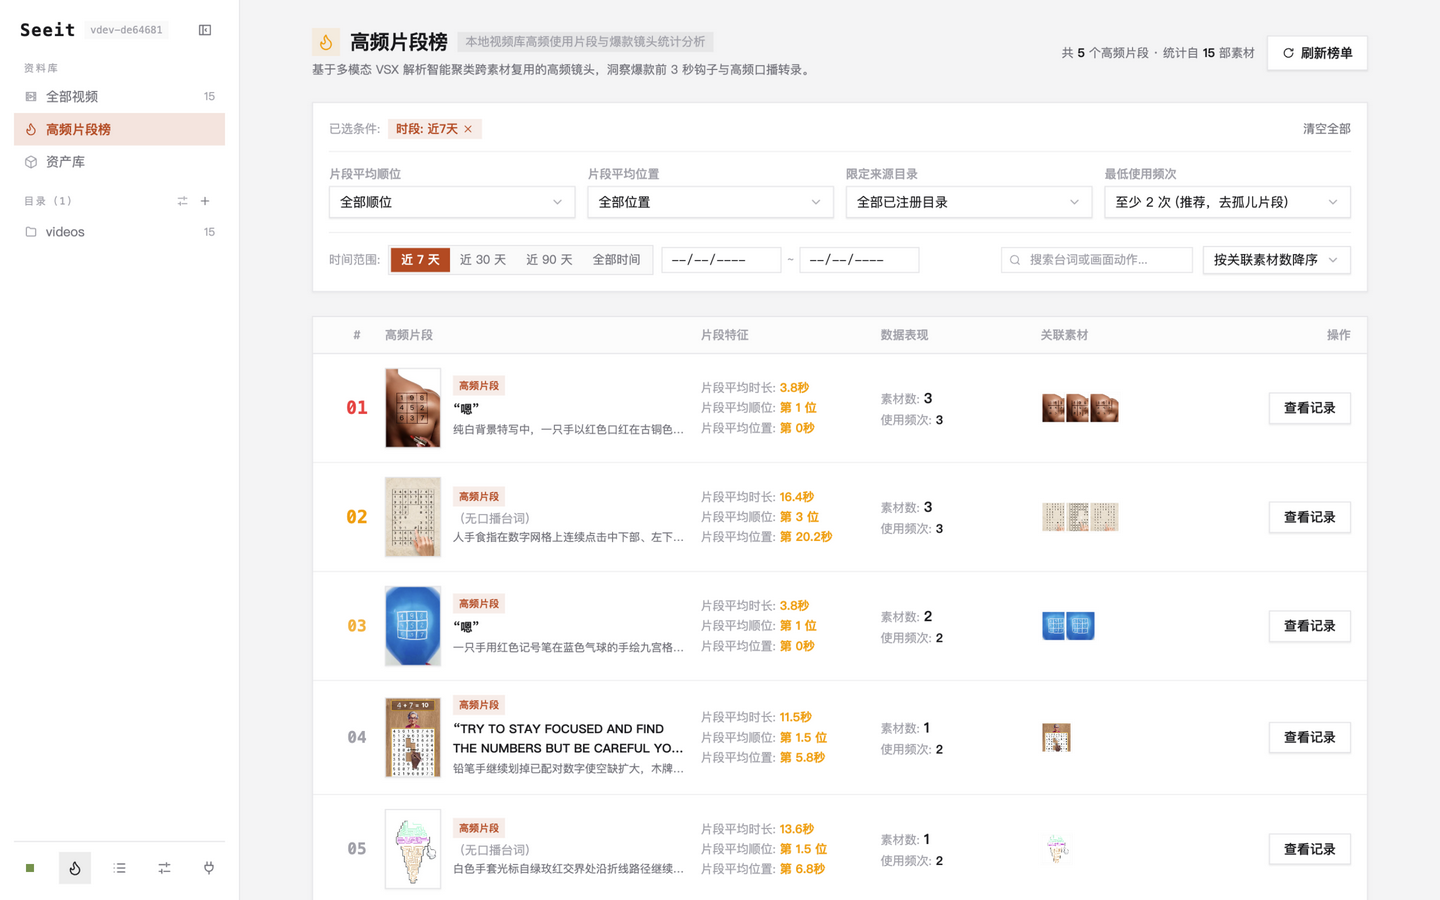Collapse the sidebar with the panel icon

(205, 30)
